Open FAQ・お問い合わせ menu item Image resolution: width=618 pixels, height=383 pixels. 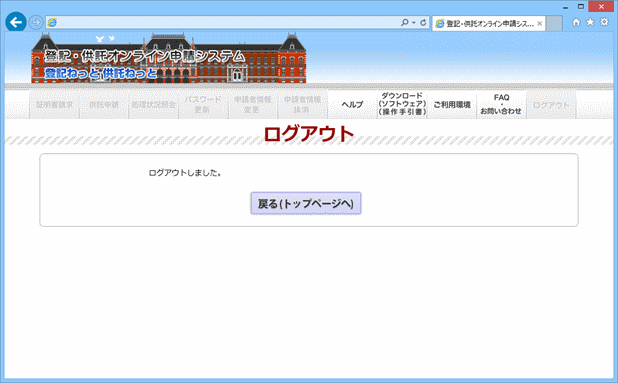click(501, 105)
